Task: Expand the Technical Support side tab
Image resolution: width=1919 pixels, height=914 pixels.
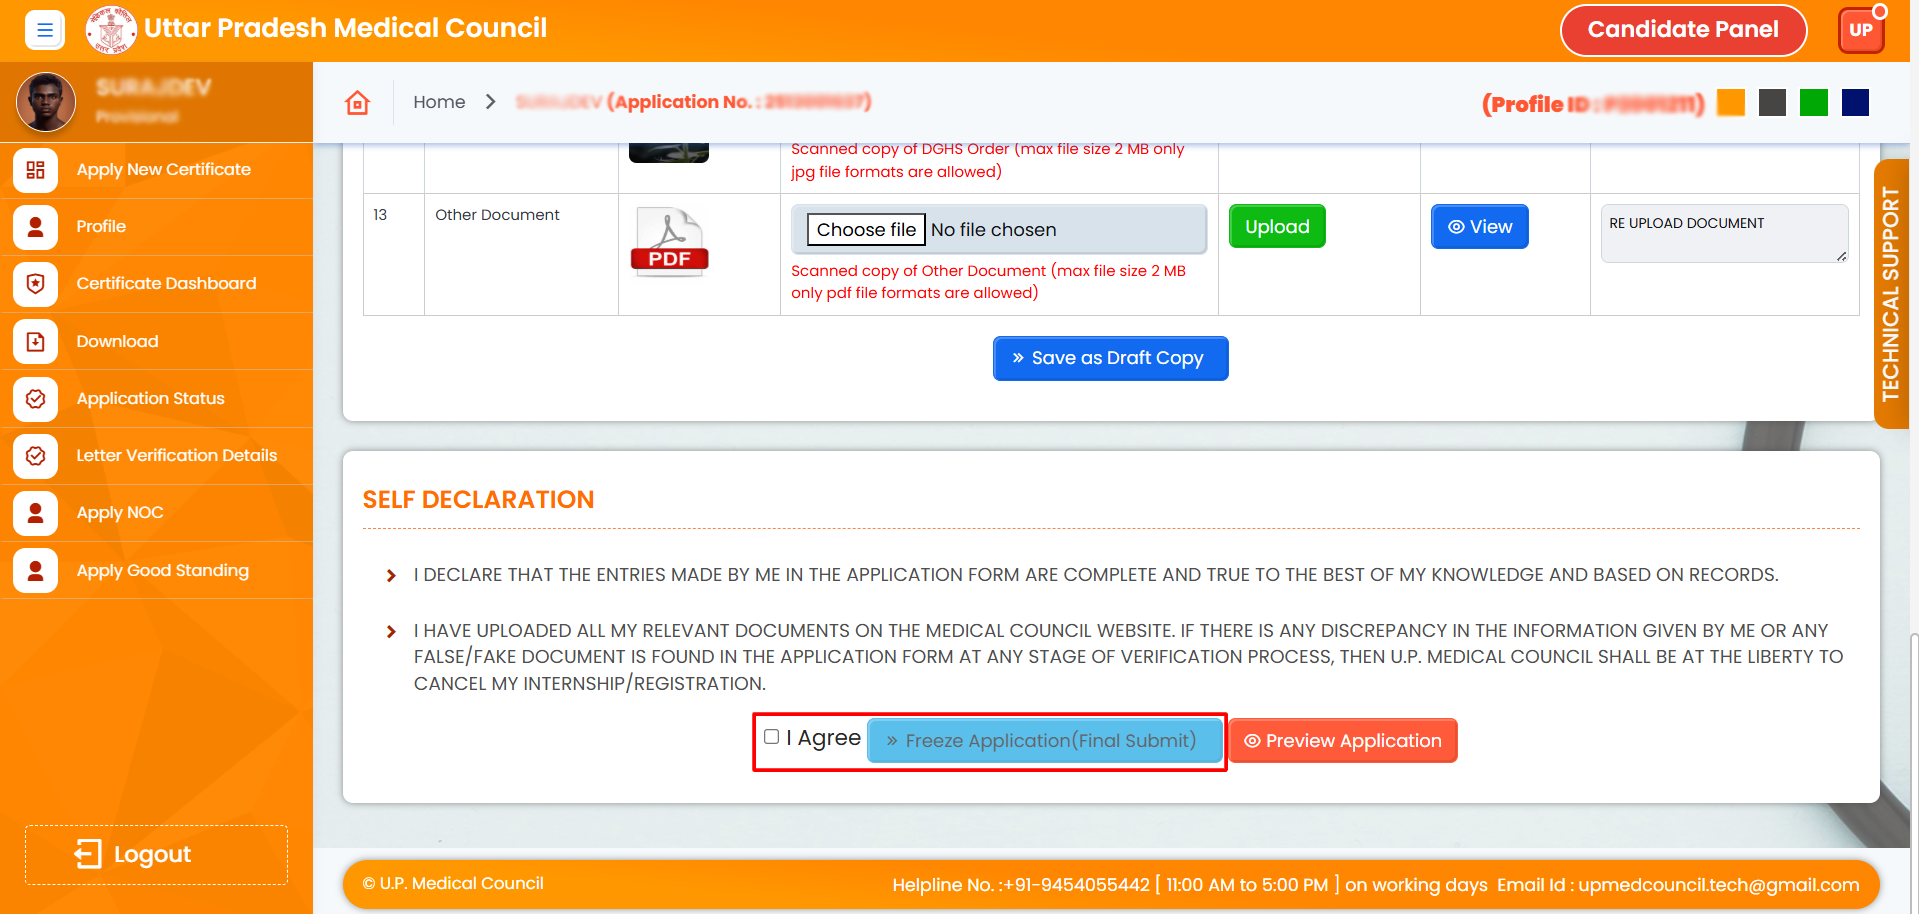Action: pos(1890,294)
